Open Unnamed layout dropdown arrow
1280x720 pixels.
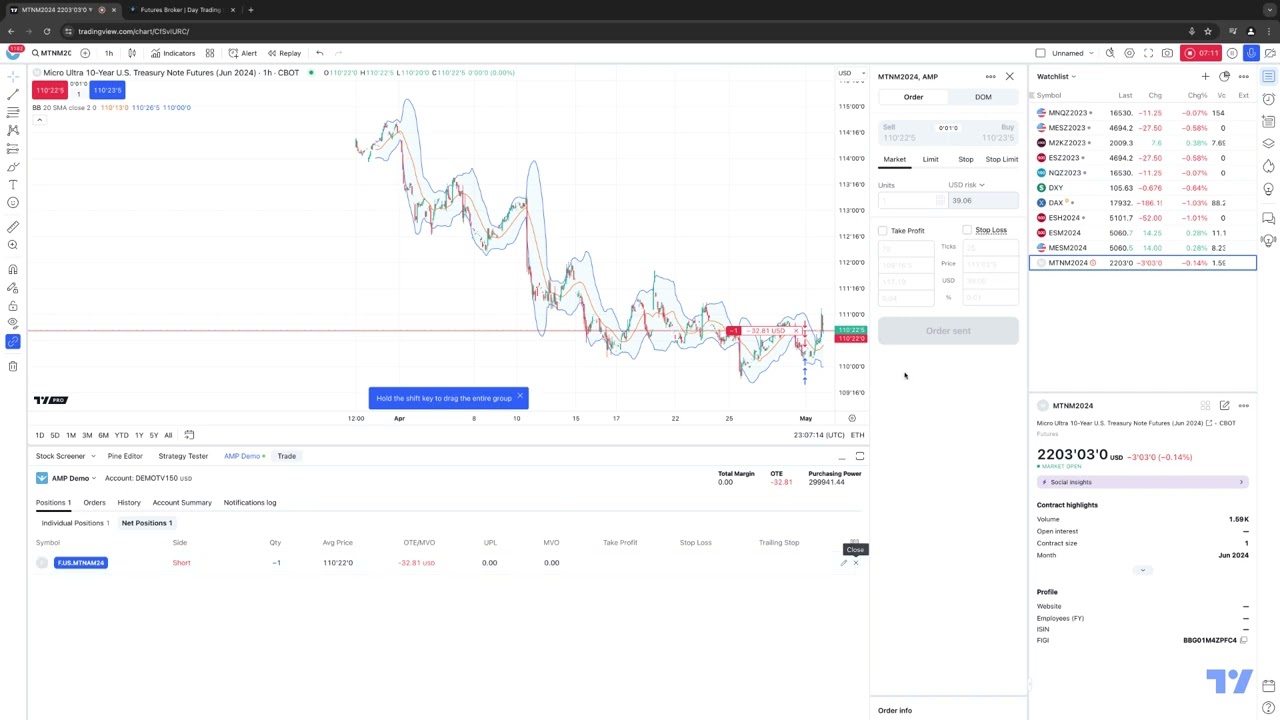click(x=1090, y=53)
